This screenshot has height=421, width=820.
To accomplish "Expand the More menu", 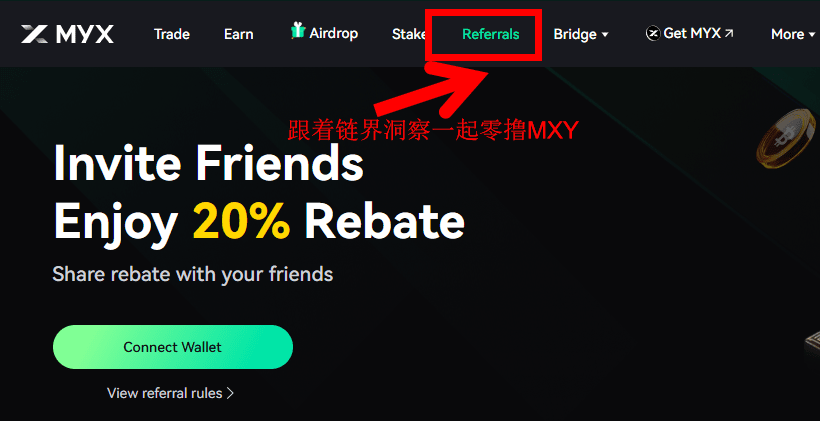I will (793, 35).
